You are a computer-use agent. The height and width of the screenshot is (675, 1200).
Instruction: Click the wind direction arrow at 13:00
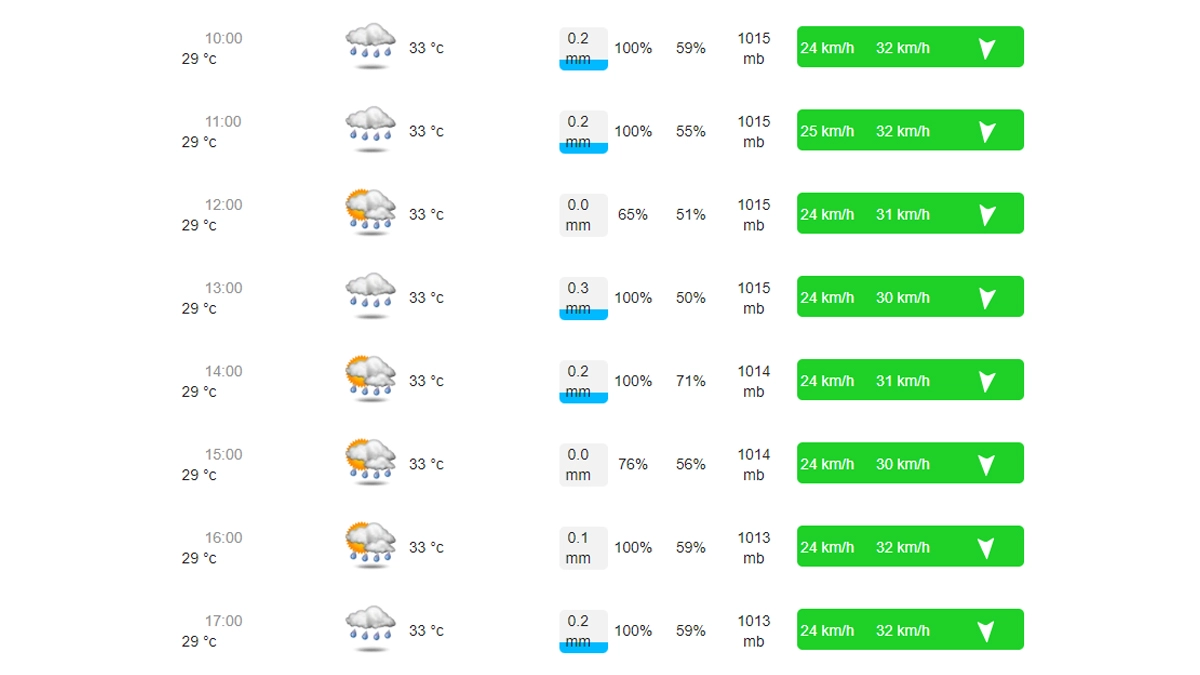click(986, 298)
